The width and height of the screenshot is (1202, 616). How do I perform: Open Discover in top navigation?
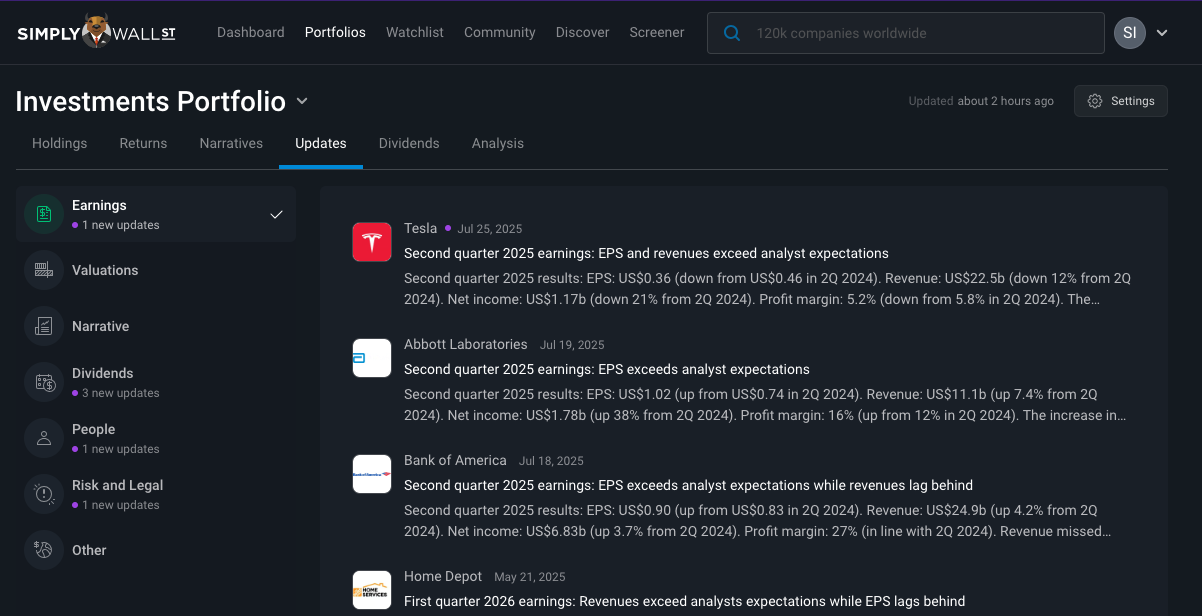point(583,32)
